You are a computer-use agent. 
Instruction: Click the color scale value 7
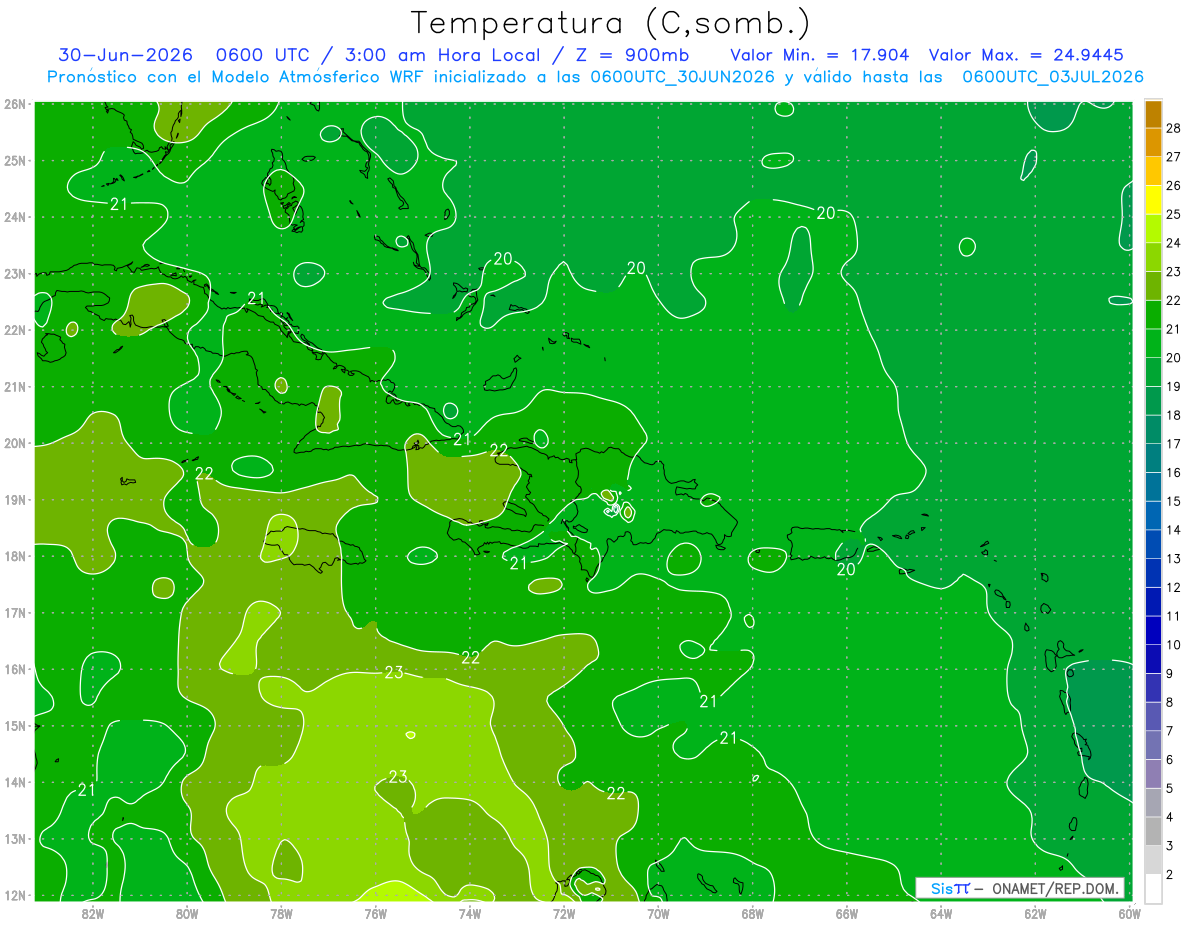point(1170,731)
